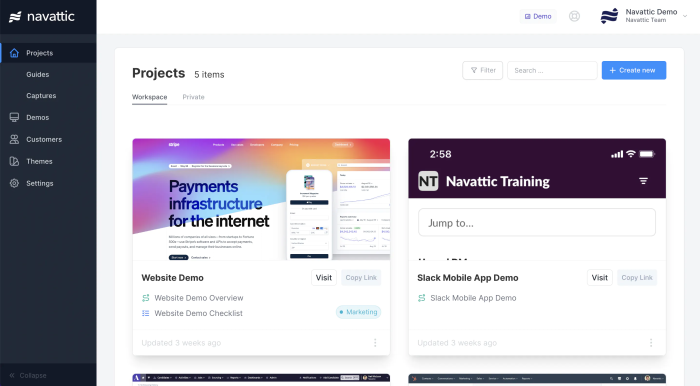Screen dimensions: 700x386
Task: Click the flow icon beside Website Demo Overview
Action: 146,298
